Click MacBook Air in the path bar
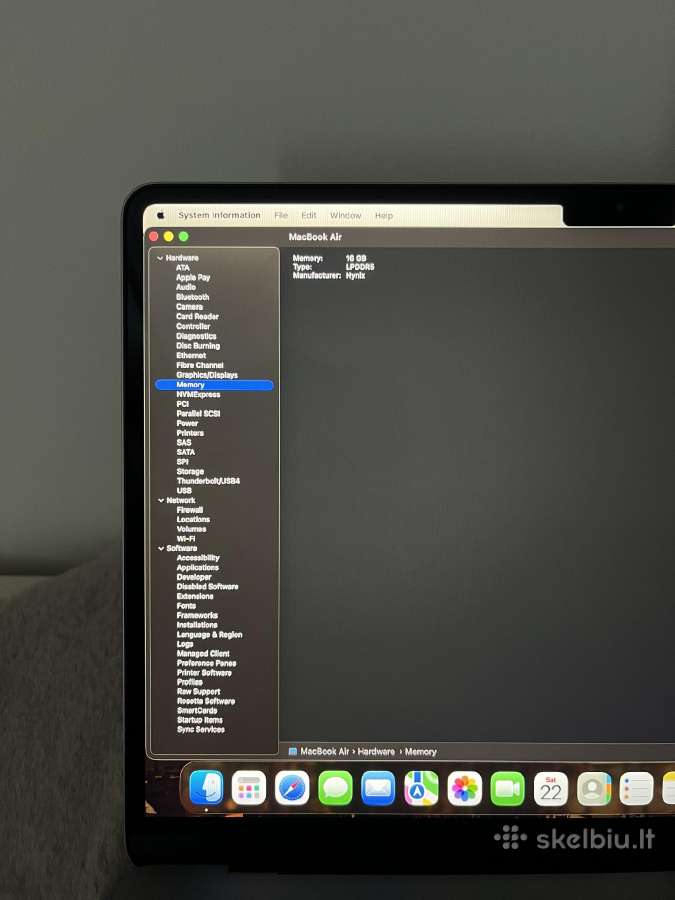Screen dimensions: 675x900 [324, 751]
